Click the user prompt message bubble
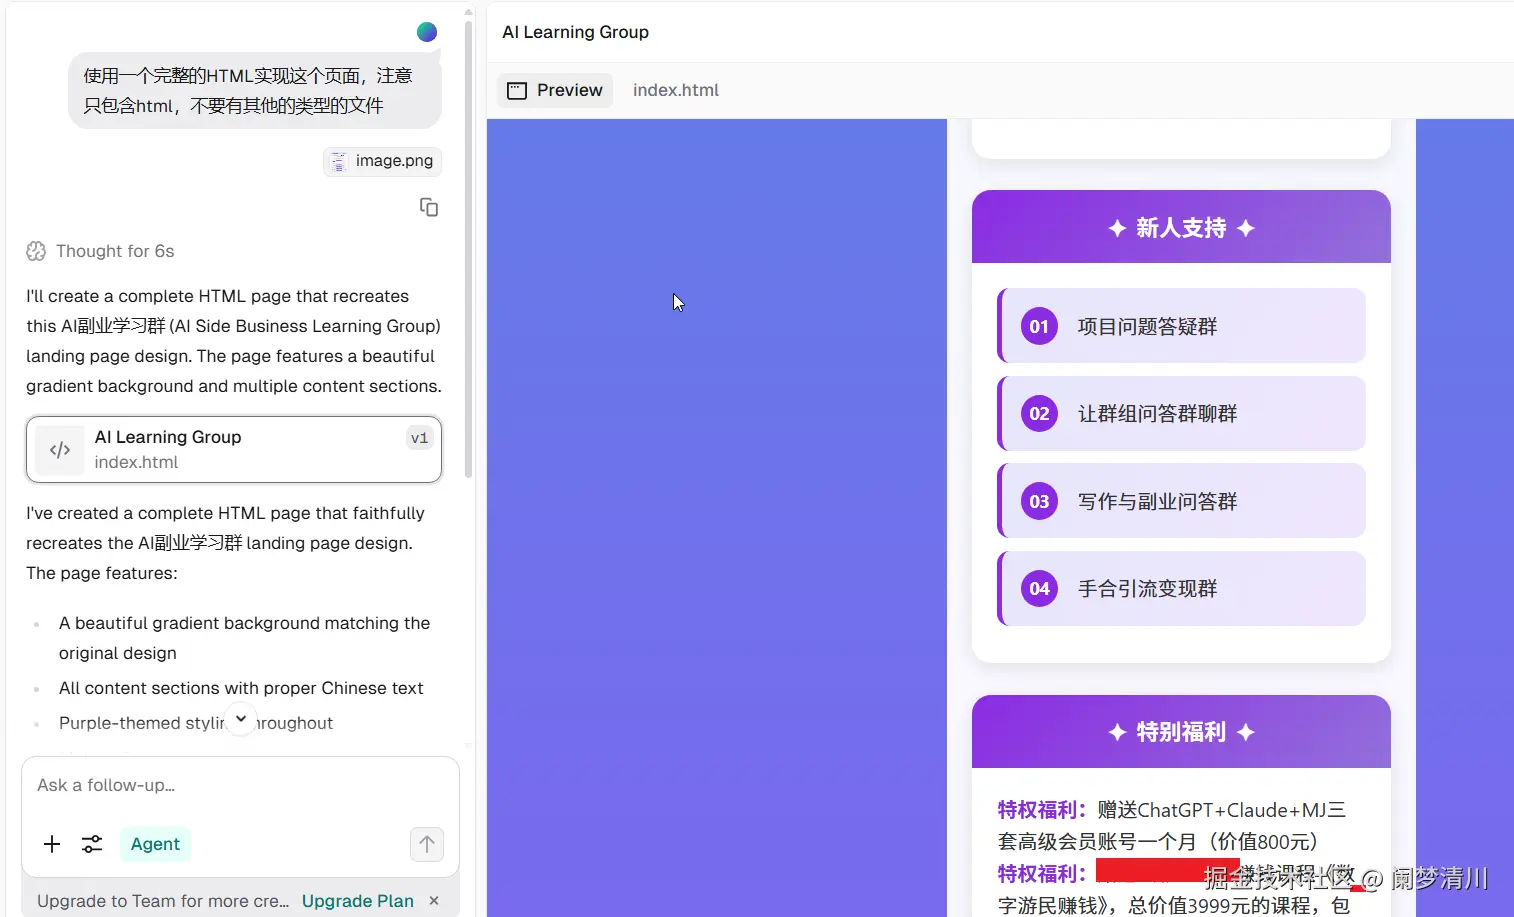This screenshot has width=1514, height=917. coord(254,90)
